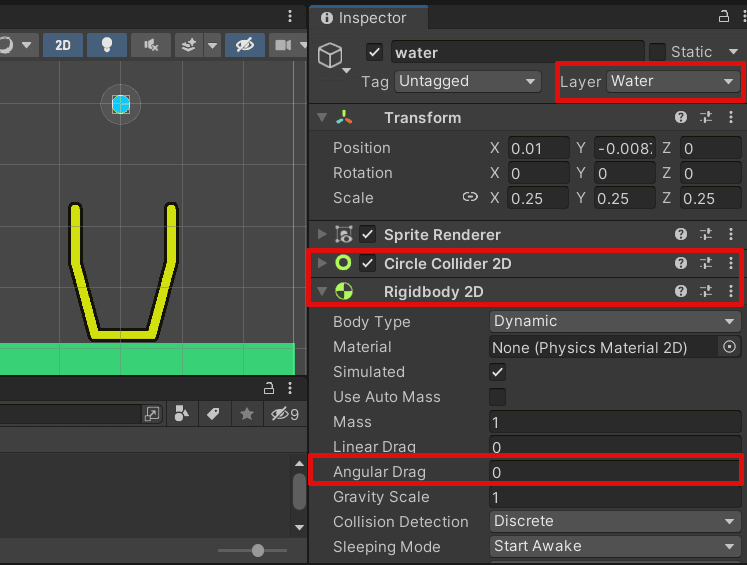Open Collision Detection dropdown showing Discrete
747x565 pixels.
point(615,521)
